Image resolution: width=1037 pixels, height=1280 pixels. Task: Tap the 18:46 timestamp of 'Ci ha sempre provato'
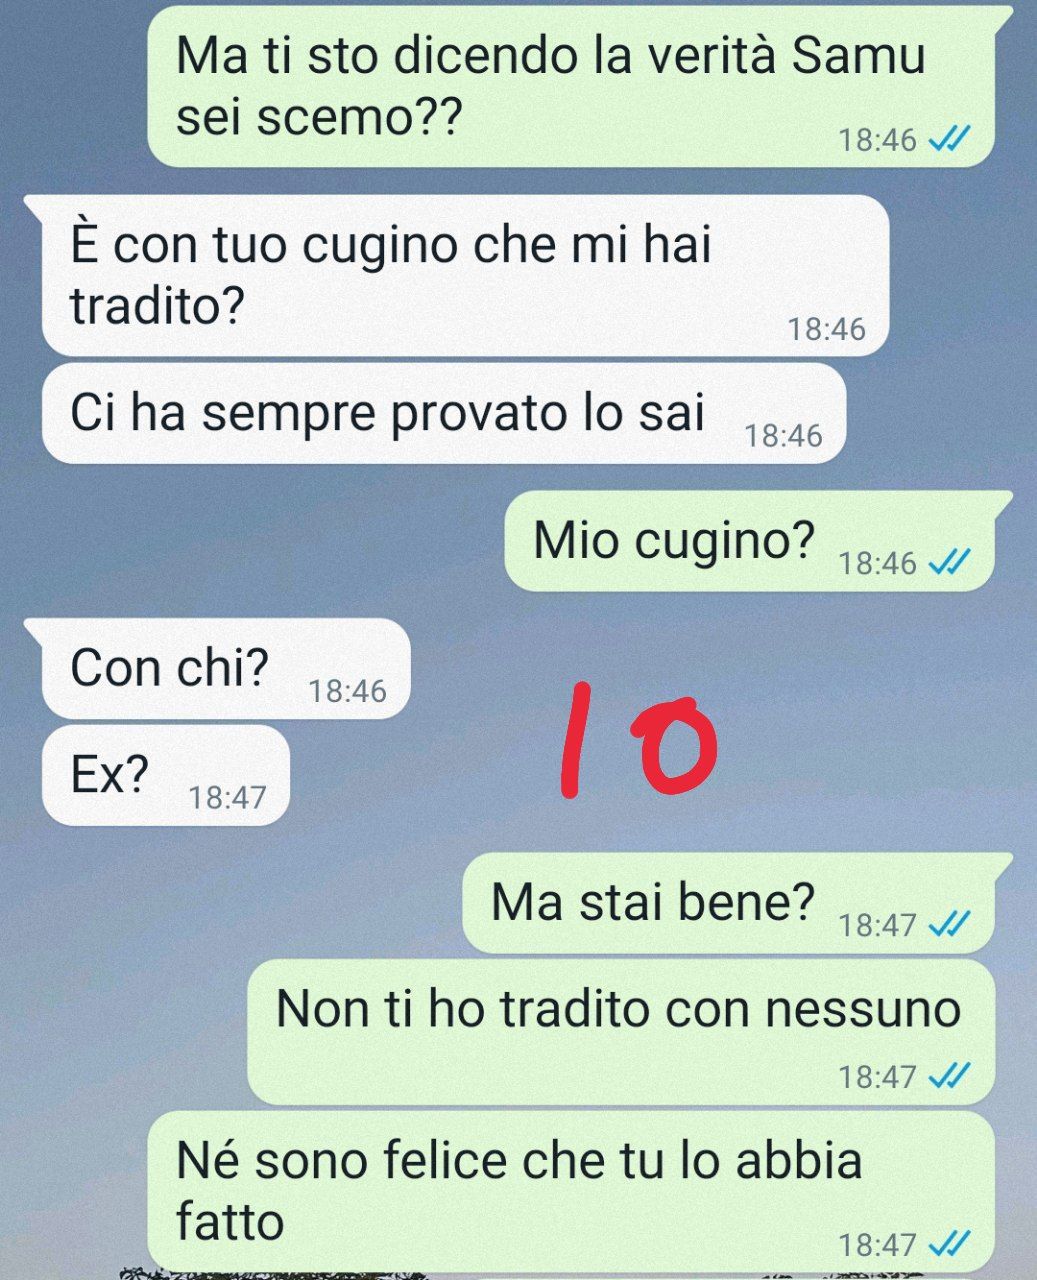coord(784,436)
